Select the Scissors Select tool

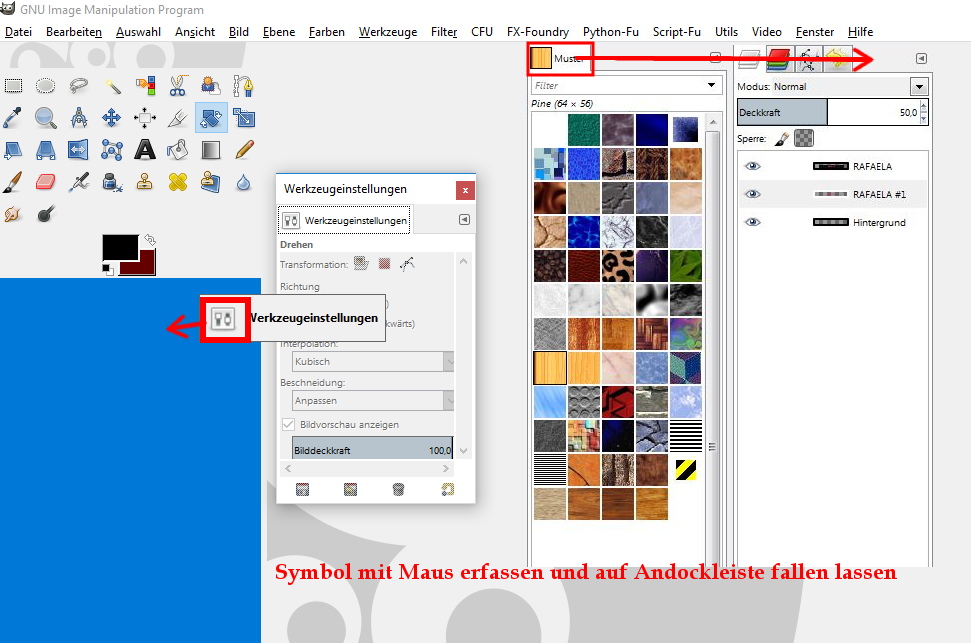[178, 85]
